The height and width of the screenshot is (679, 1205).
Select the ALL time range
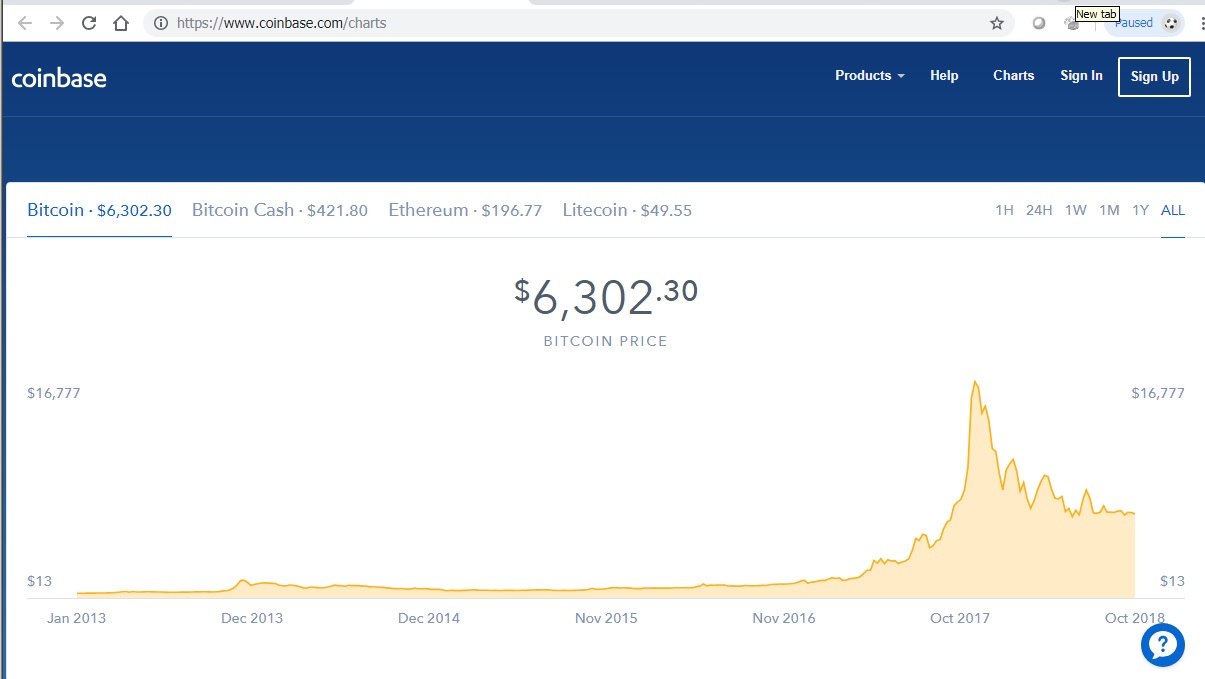[1173, 210]
